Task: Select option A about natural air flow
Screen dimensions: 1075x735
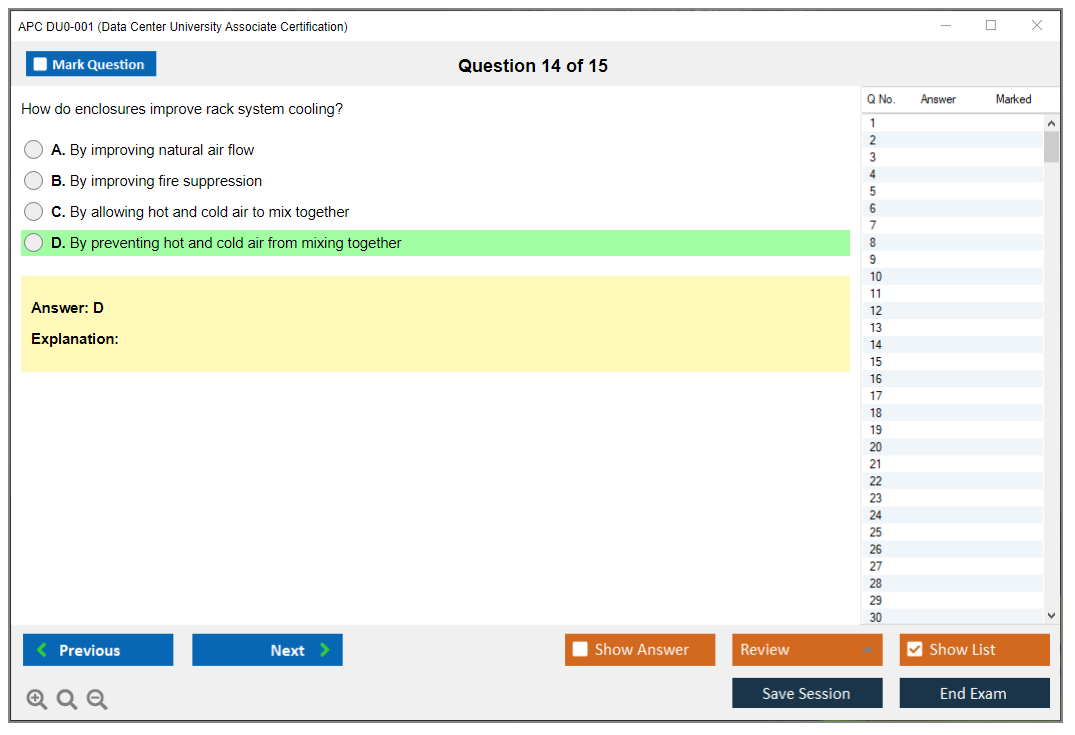Action: (34, 150)
